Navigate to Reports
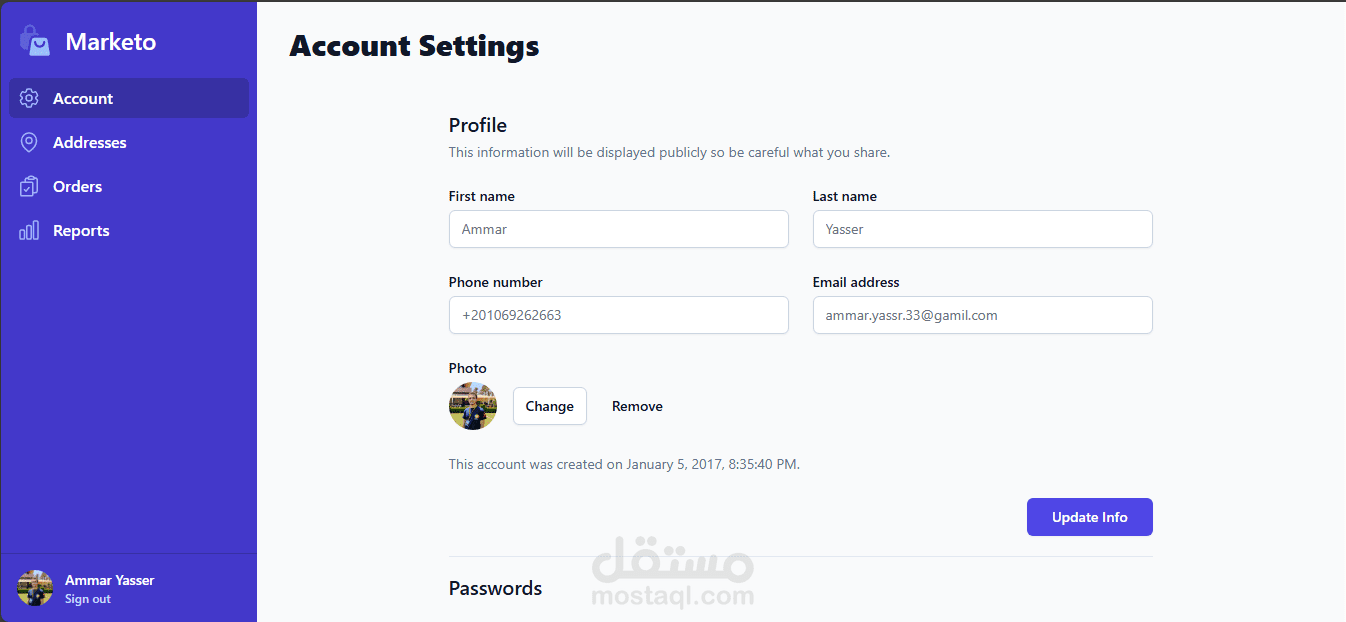This screenshot has width=1346, height=622. [x=81, y=230]
